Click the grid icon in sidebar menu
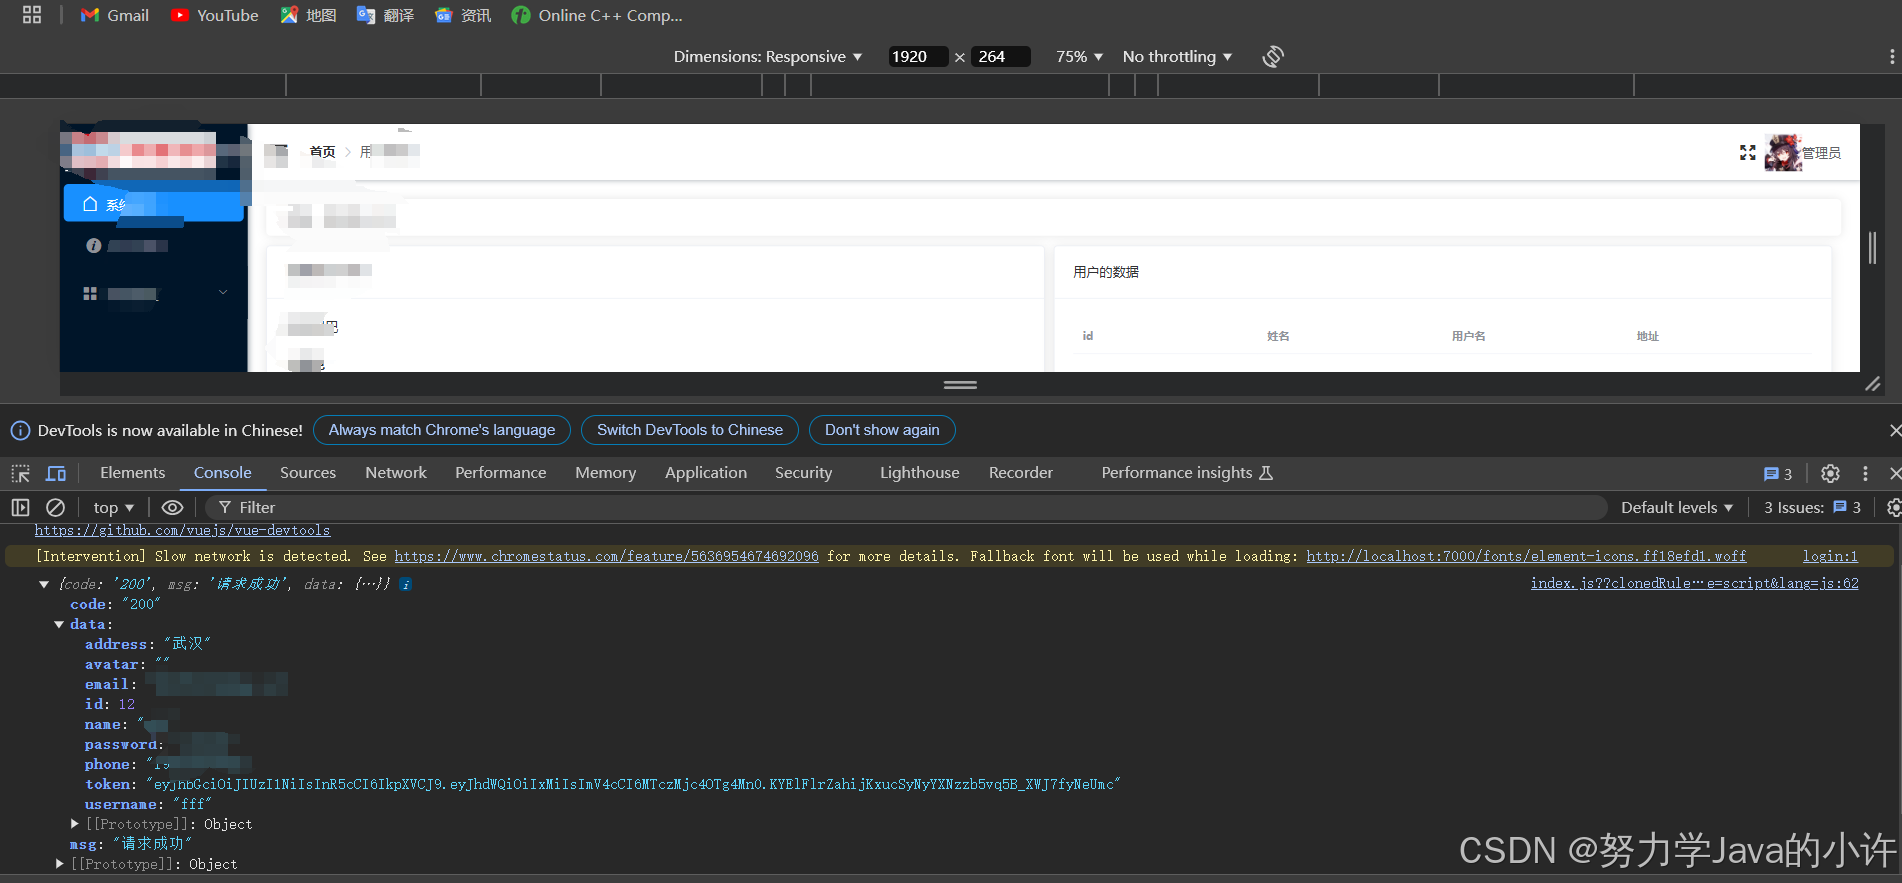The width and height of the screenshot is (1902, 883). (90, 293)
